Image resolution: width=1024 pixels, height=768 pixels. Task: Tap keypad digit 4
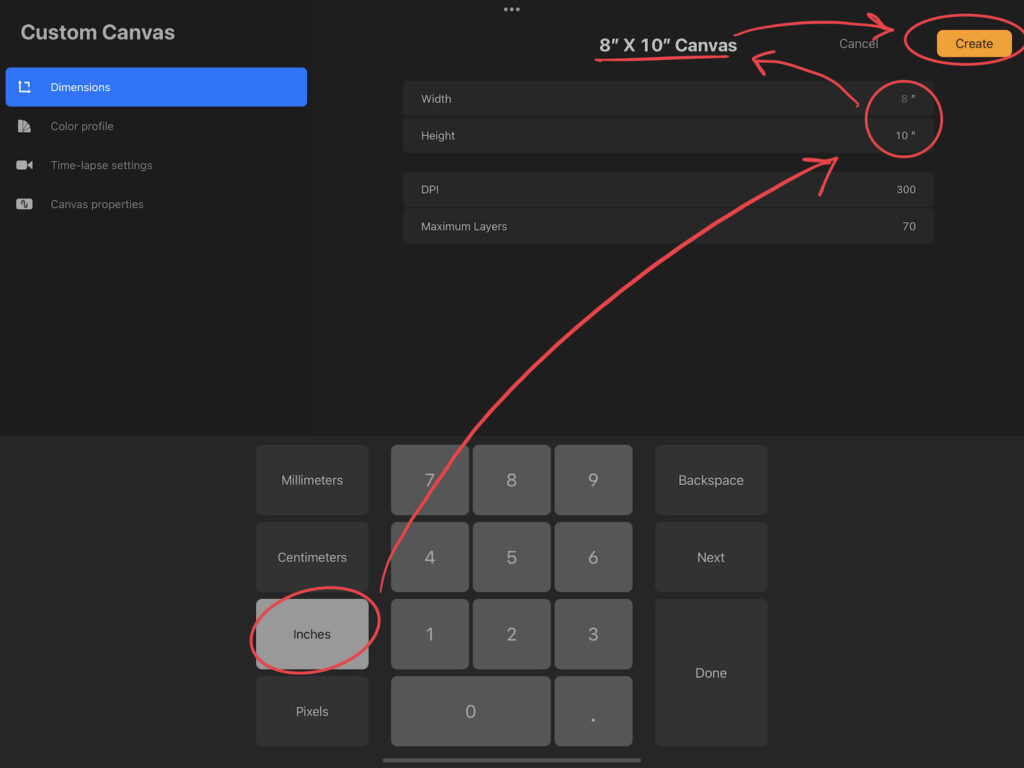(x=430, y=557)
